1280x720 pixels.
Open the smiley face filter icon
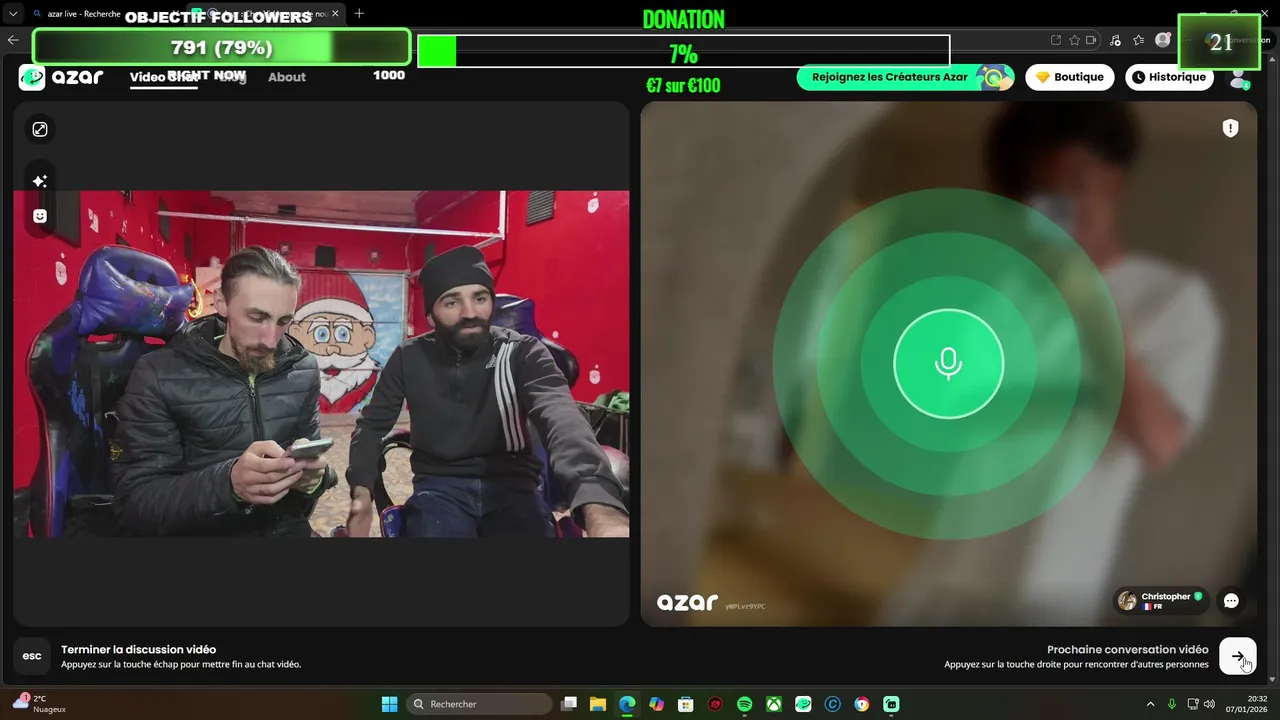40,216
